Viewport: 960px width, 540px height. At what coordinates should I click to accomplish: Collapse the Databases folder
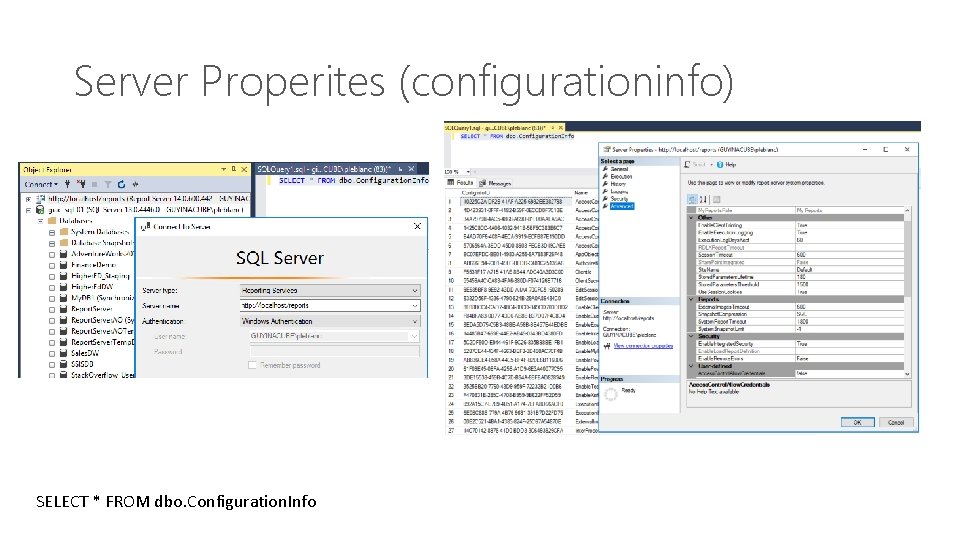(40, 221)
